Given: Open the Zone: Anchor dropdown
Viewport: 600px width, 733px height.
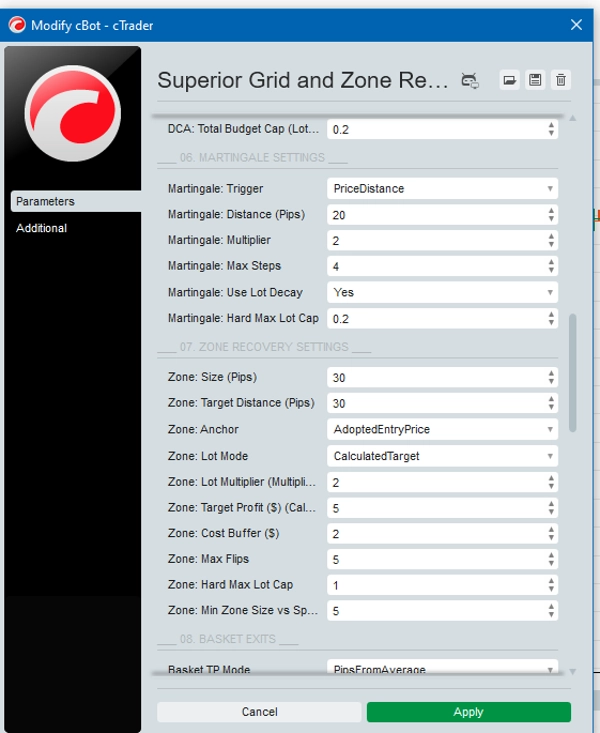Looking at the screenshot, I should 442,430.
